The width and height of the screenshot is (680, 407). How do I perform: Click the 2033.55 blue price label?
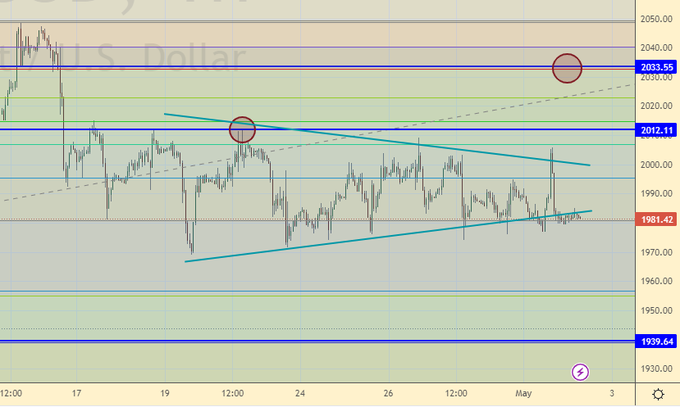[657, 67]
